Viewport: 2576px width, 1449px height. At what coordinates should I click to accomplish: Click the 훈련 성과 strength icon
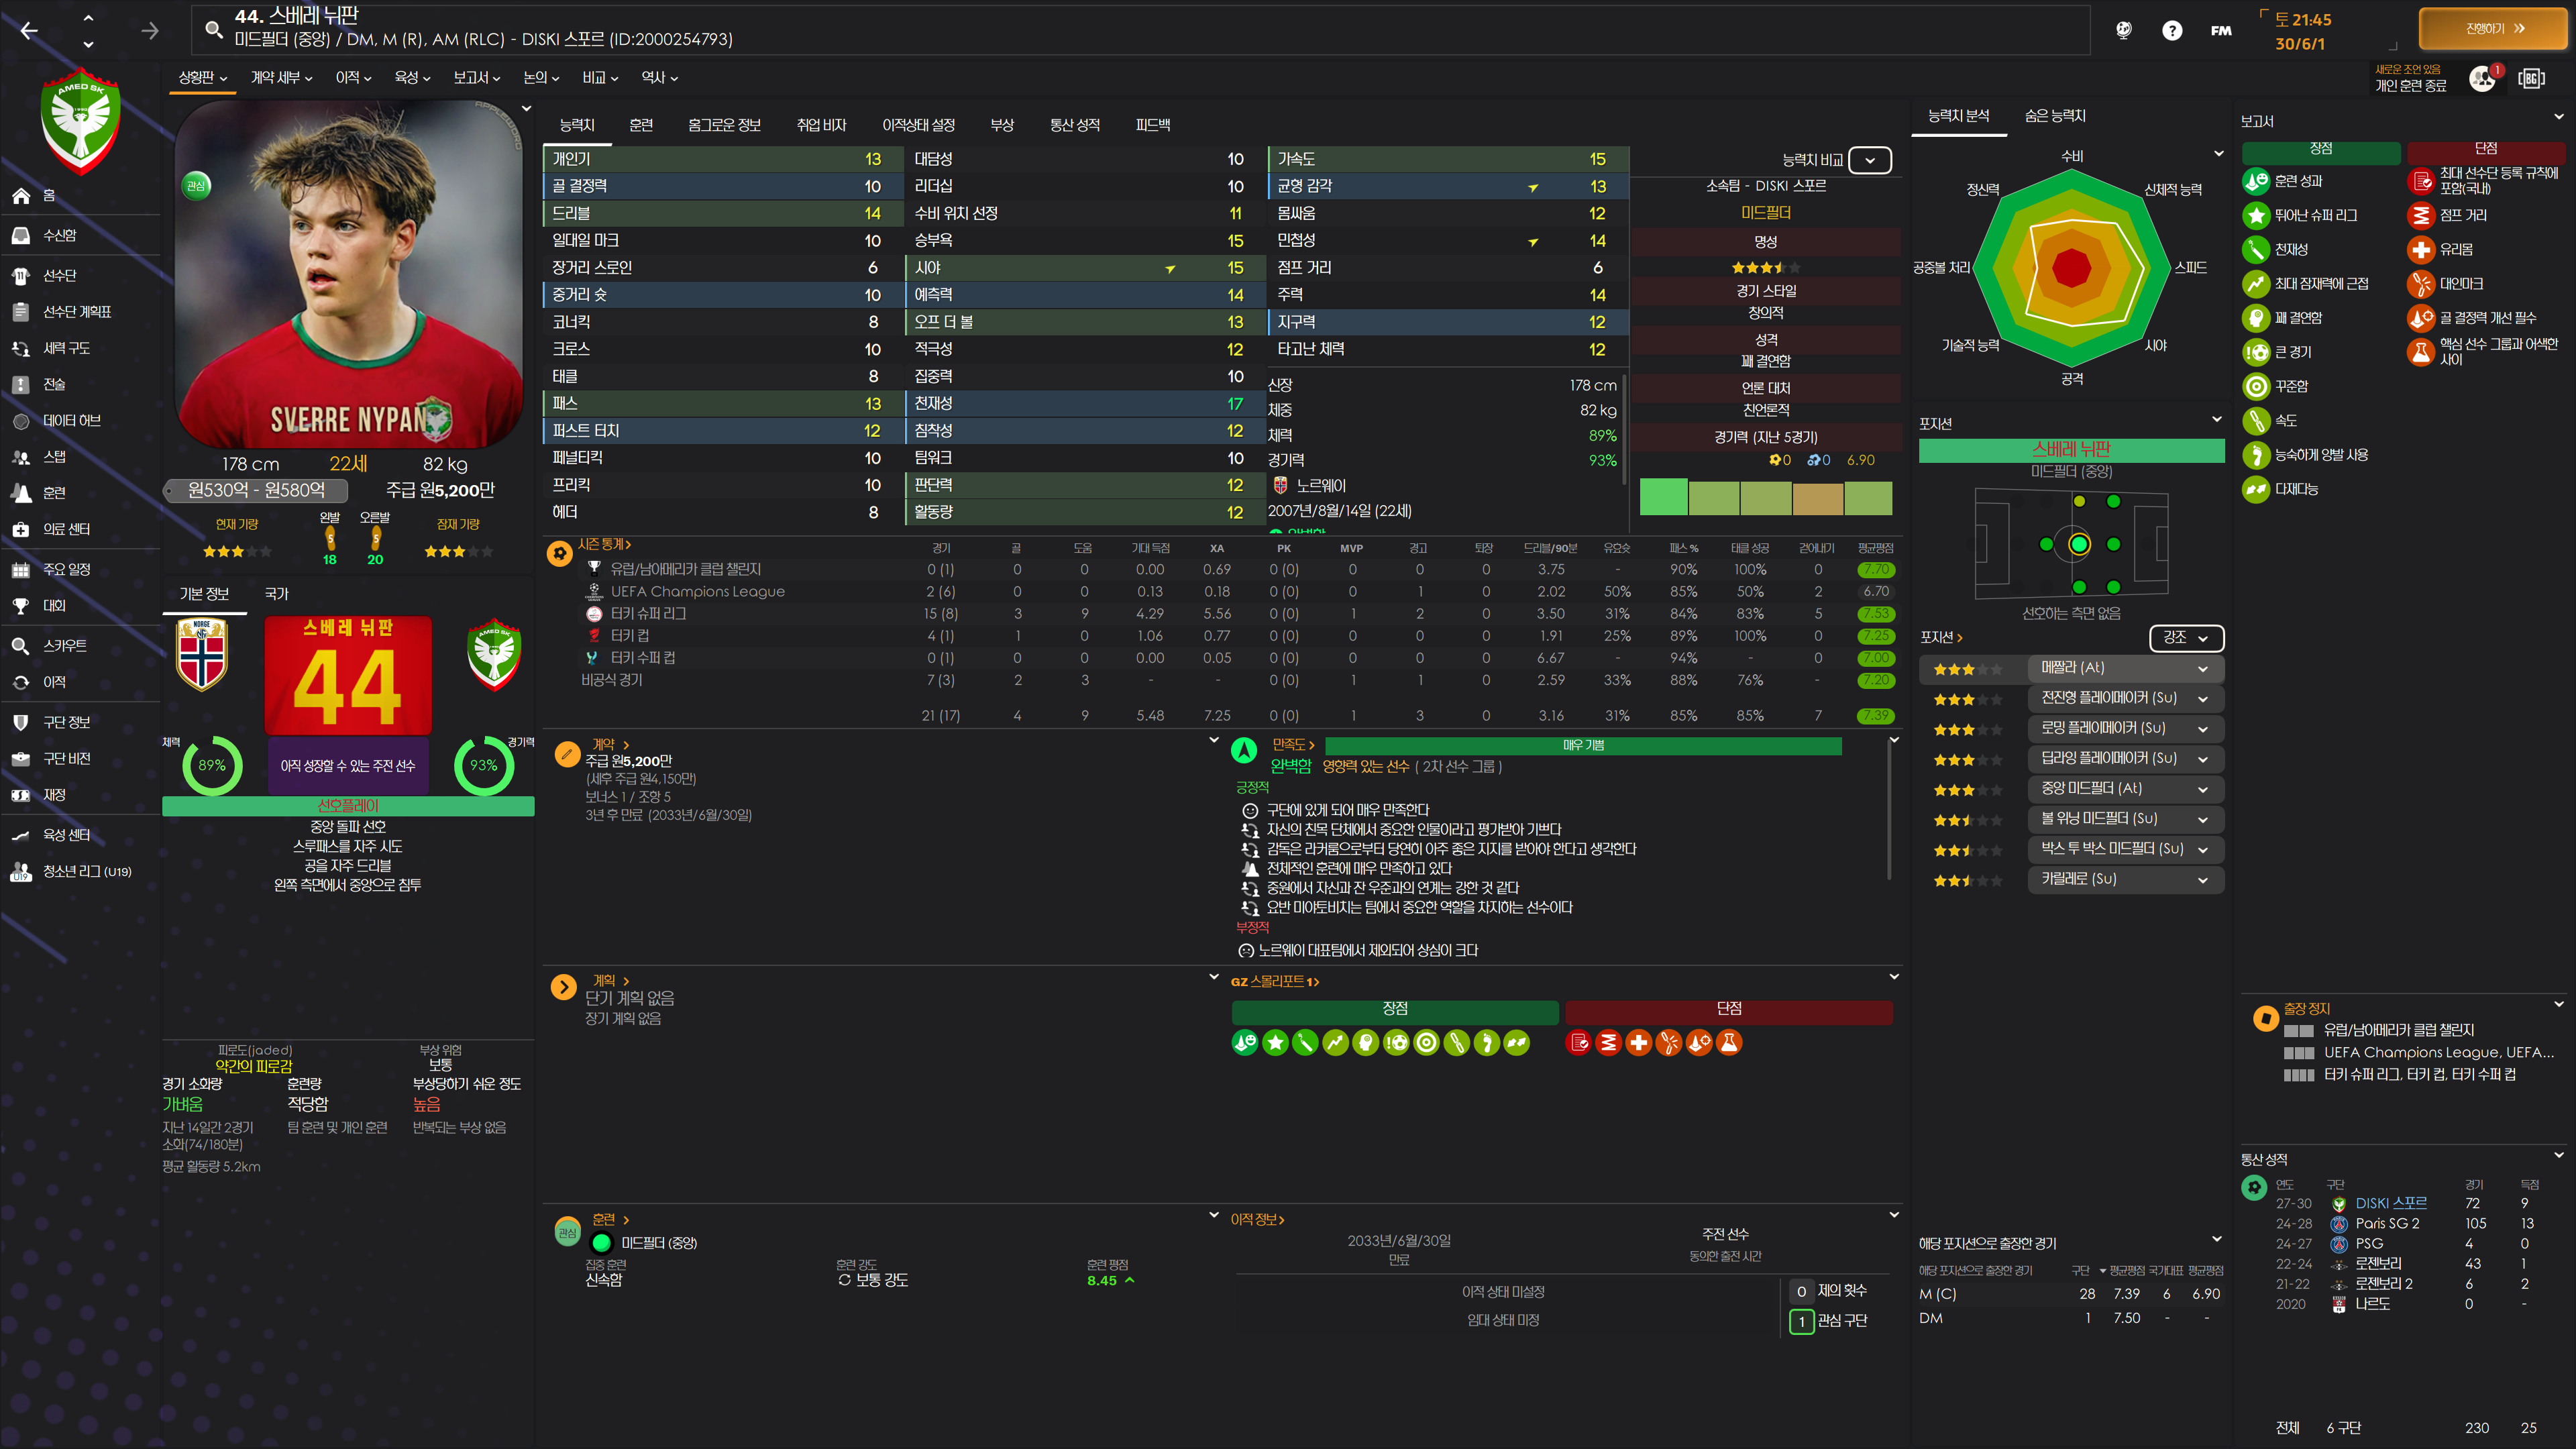2256,181
